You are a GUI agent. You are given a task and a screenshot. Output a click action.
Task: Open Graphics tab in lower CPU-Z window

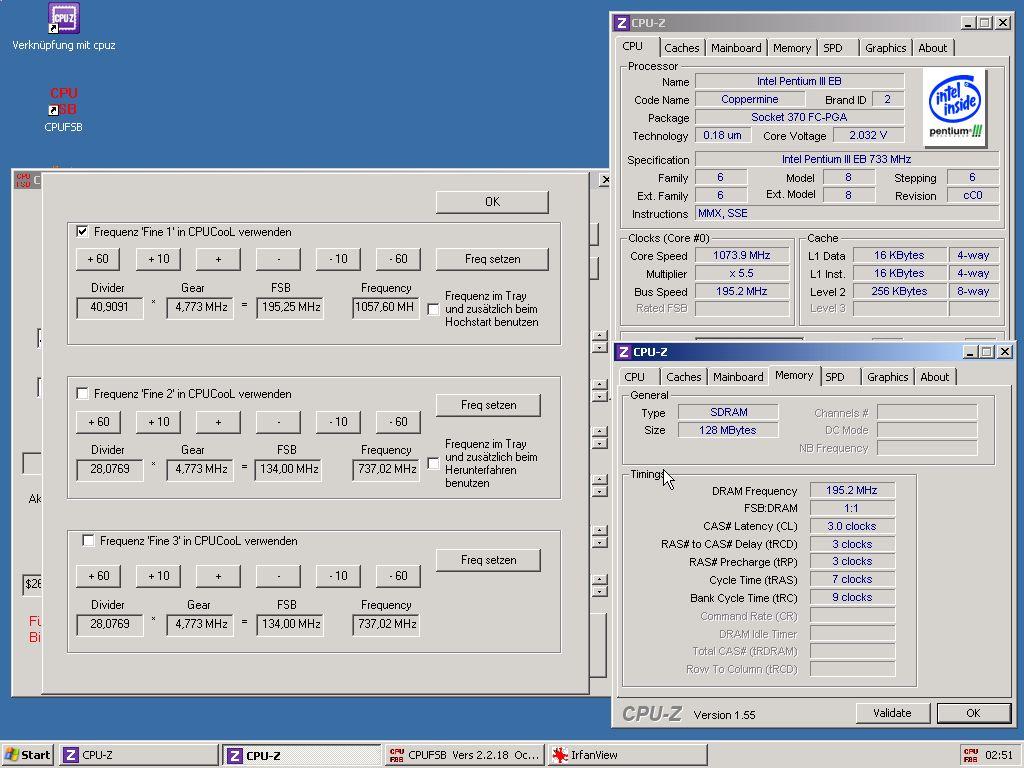[x=887, y=377]
